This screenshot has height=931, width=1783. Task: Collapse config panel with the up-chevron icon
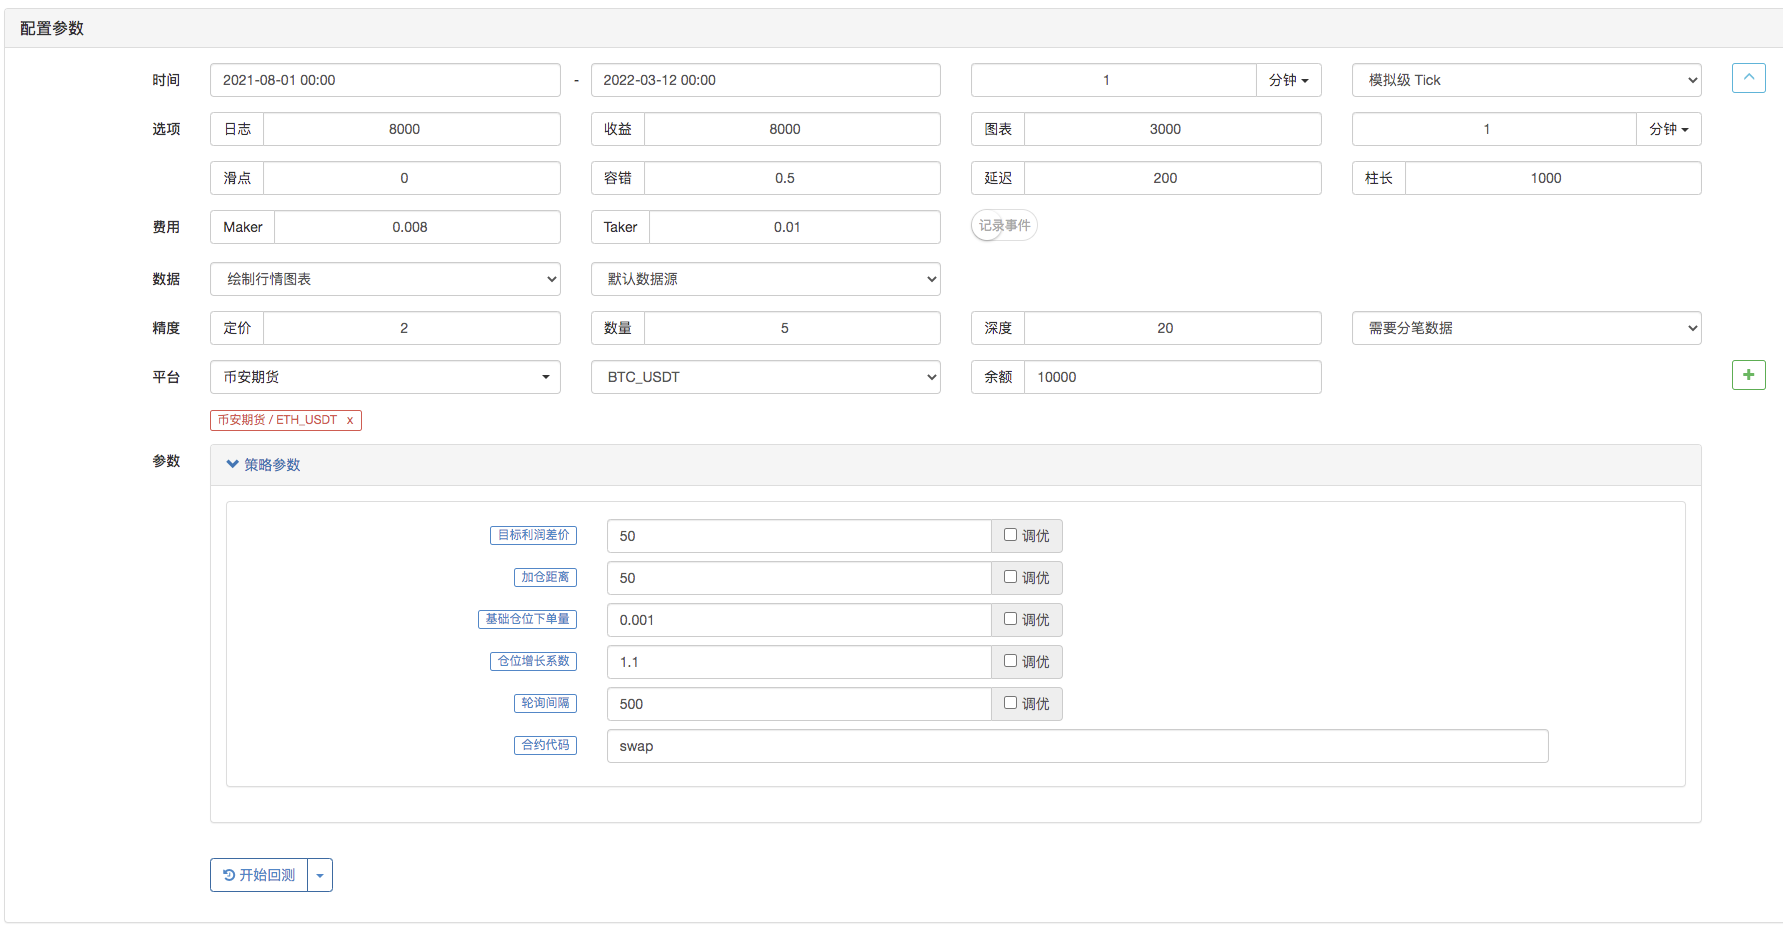pyautogui.click(x=1748, y=78)
